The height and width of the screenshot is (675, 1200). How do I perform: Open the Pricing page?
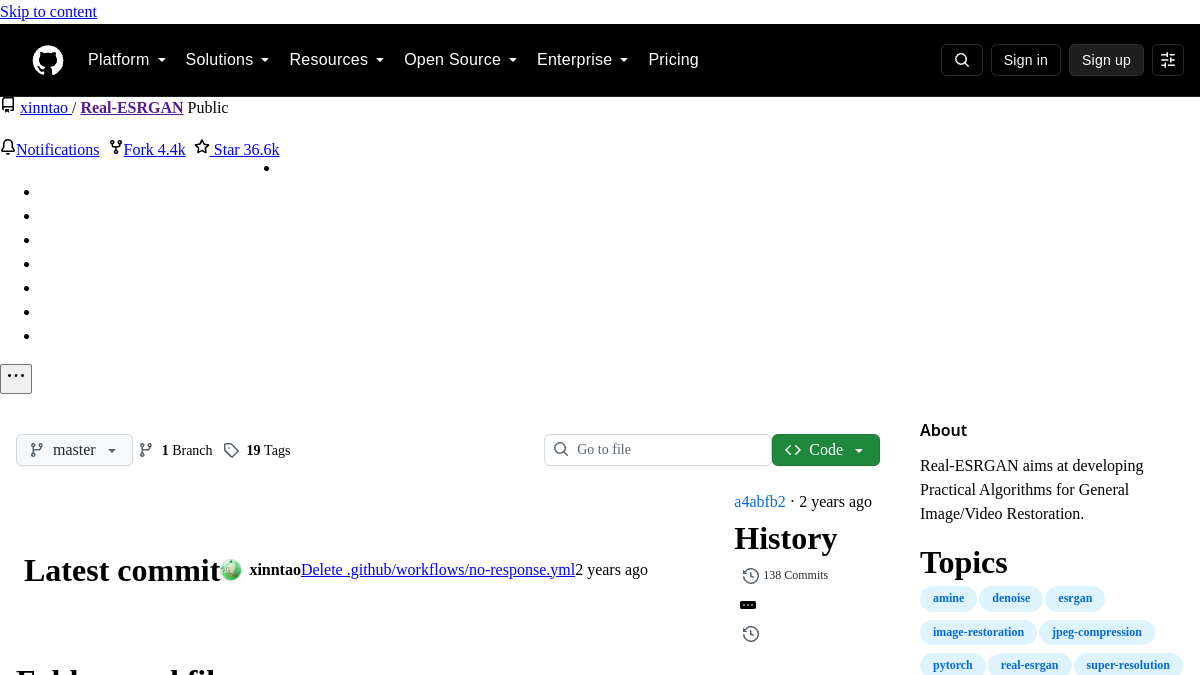(x=673, y=60)
